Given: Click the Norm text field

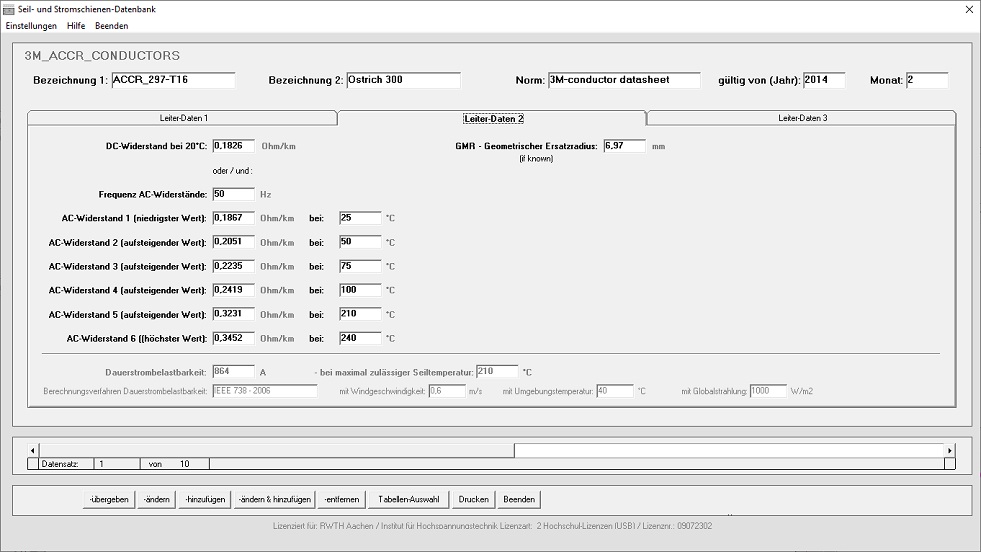Looking at the screenshot, I should click(x=624, y=80).
